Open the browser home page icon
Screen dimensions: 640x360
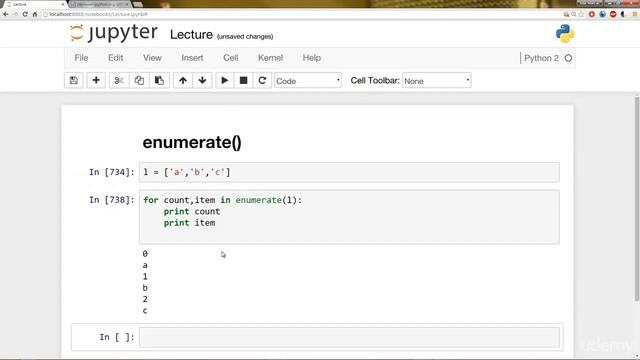coord(35,14)
